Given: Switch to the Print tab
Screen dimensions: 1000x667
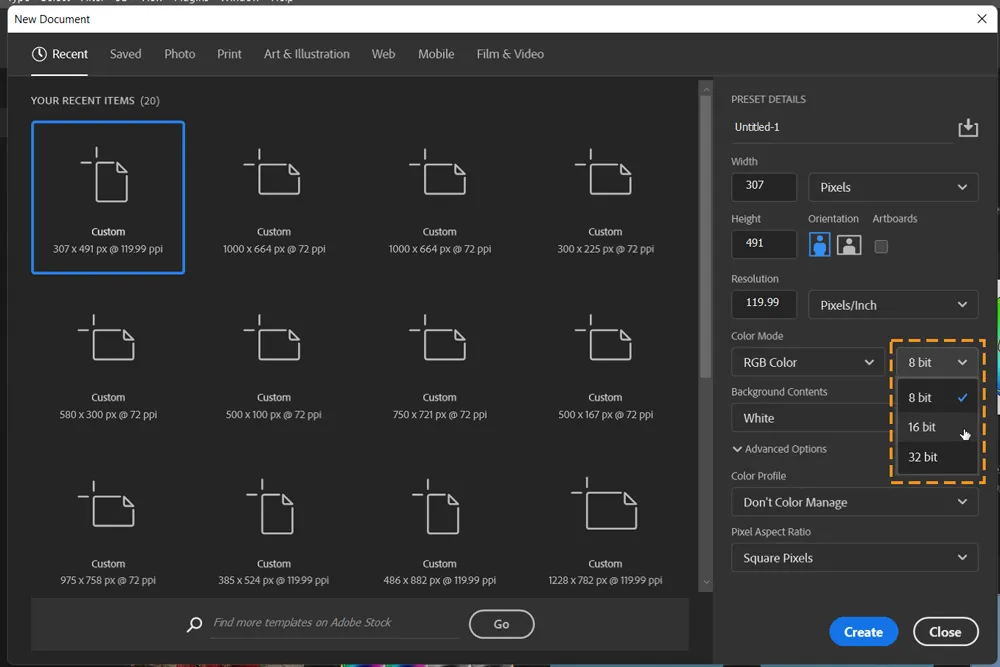Looking at the screenshot, I should 229,54.
